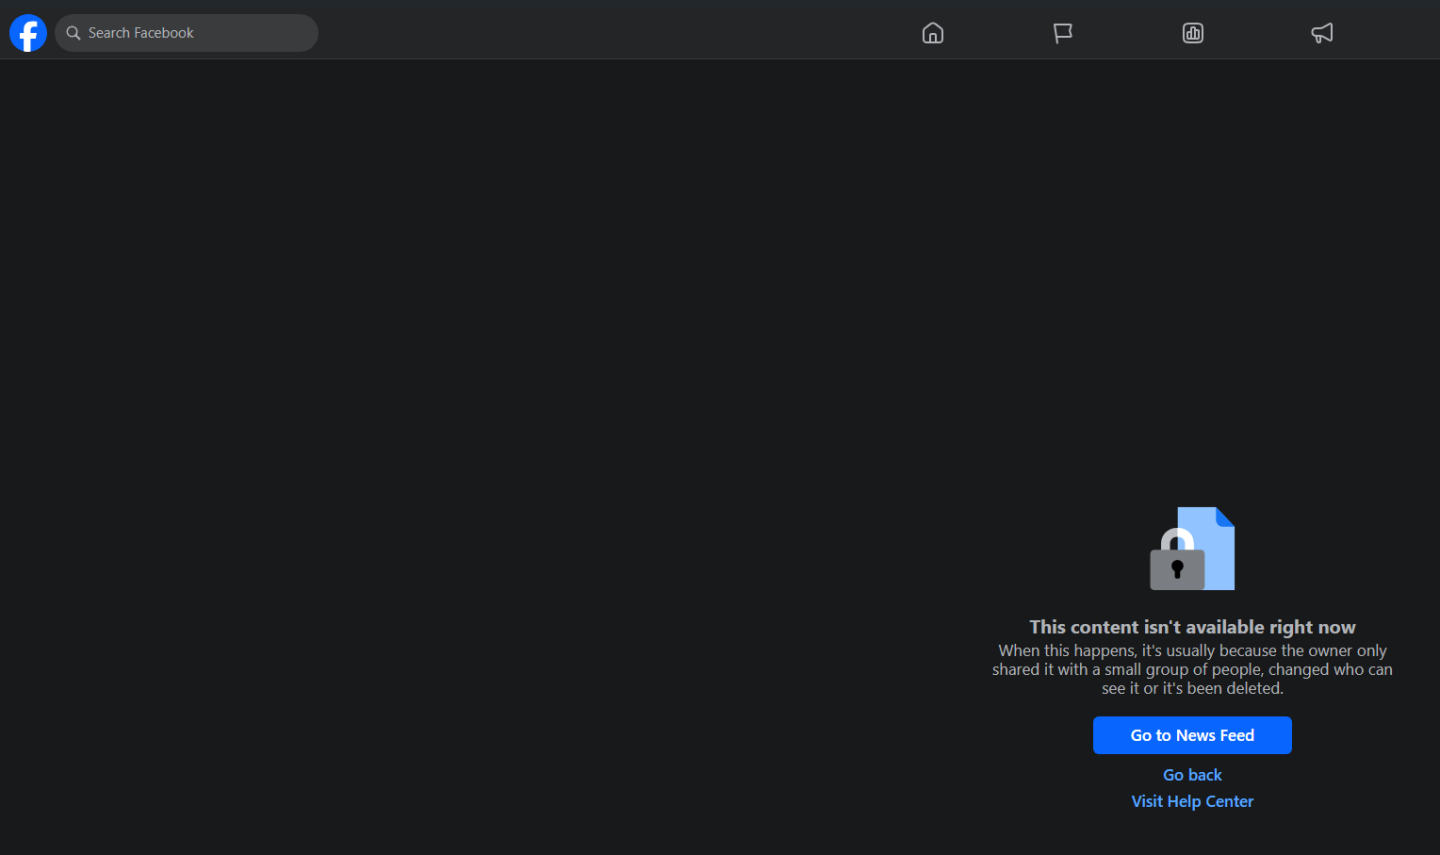The height and width of the screenshot is (855, 1440).
Task: Click the 'This content isn't available right now' heading
Action: pyautogui.click(x=1192, y=627)
